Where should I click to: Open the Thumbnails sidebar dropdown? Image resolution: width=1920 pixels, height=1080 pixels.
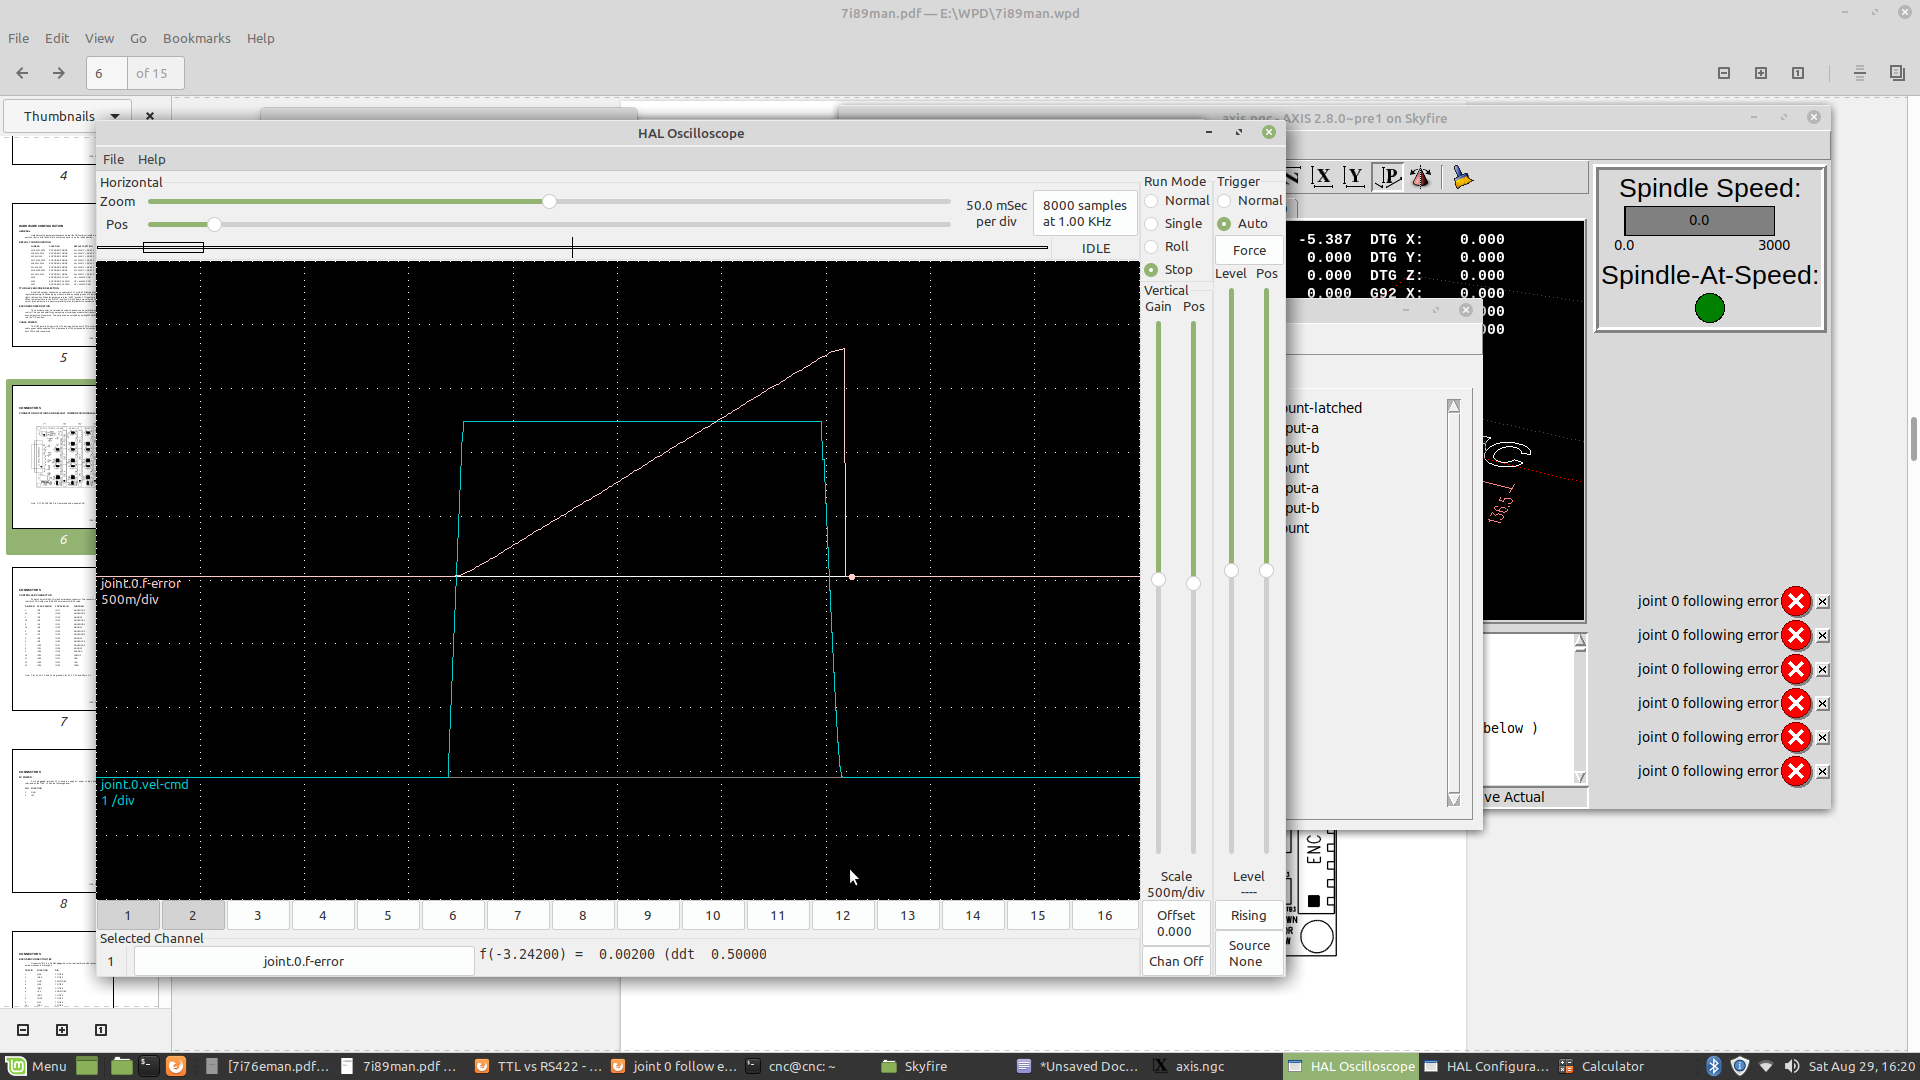tap(72, 116)
